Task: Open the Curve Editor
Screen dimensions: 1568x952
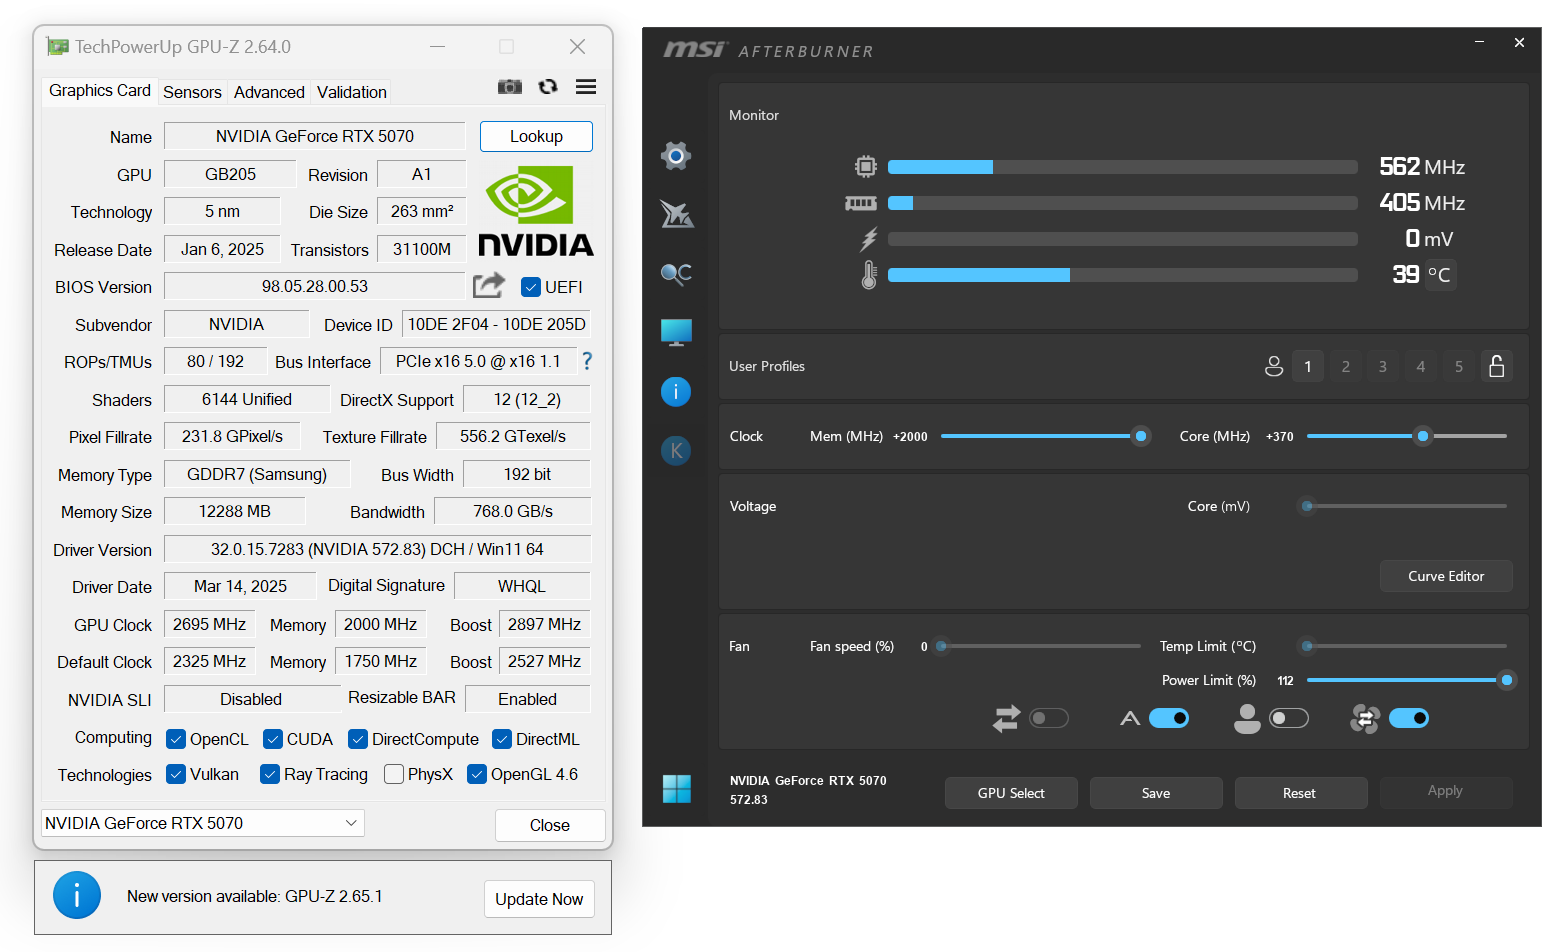Action: [1445, 576]
